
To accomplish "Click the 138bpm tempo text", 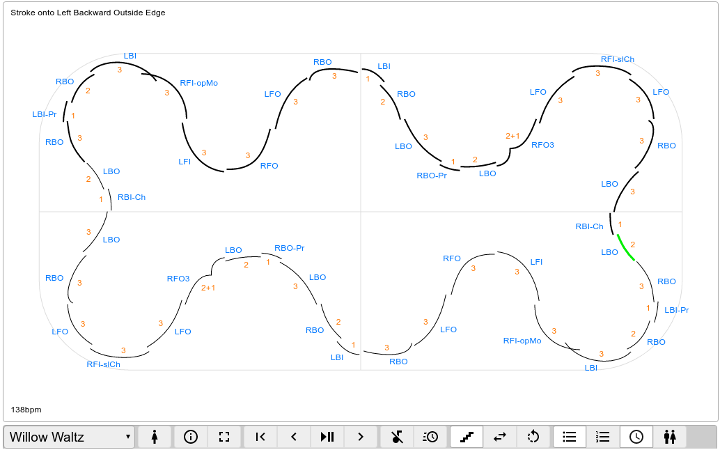I will pos(26,409).
